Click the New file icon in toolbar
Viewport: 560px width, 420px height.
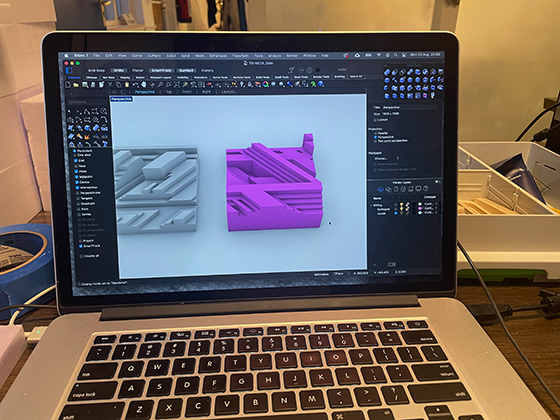(68, 85)
